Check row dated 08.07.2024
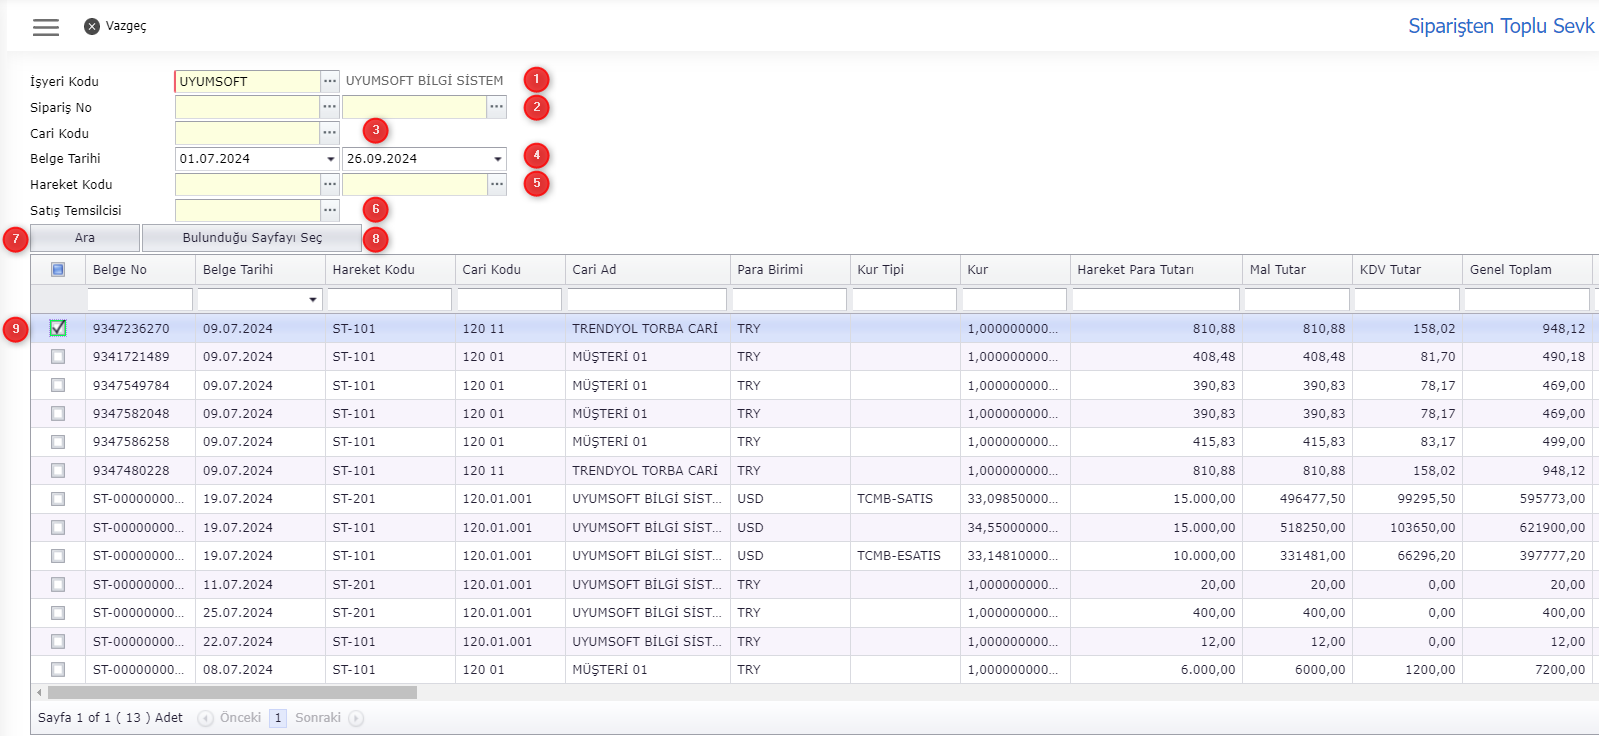This screenshot has height=736, width=1599. click(x=58, y=669)
